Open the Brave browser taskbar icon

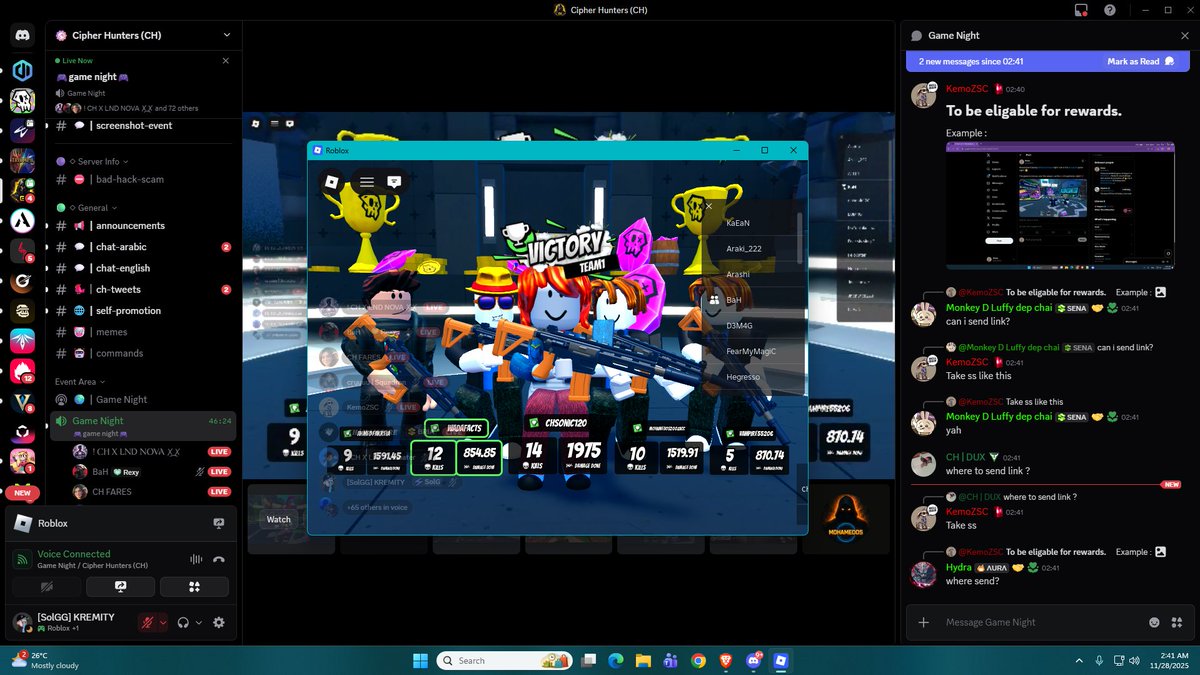[727, 660]
